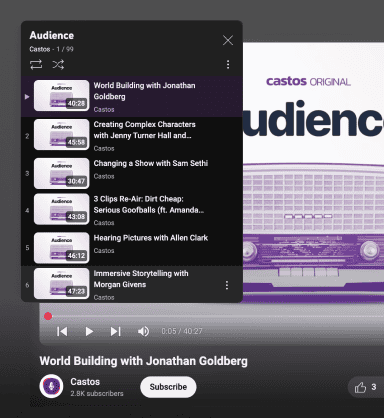
Task: Play 3 Clips Re-Air: Dirt Cheap episode
Action: point(132,210)
